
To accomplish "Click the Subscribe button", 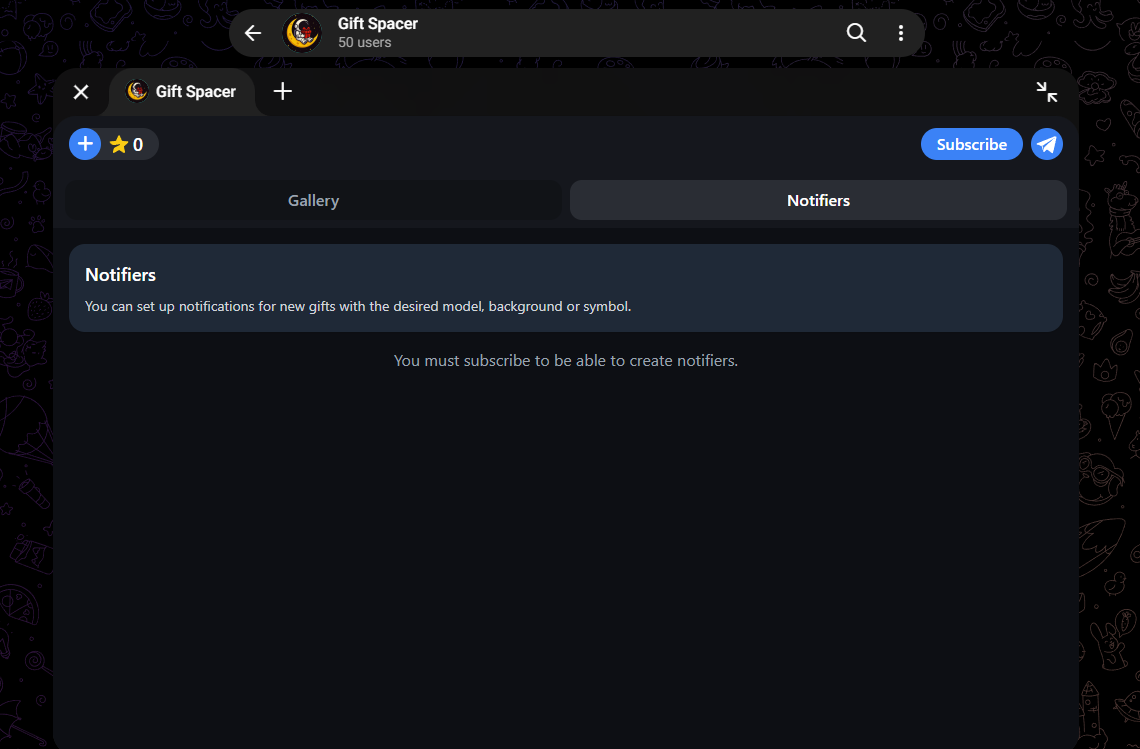I will pos(971,144).
